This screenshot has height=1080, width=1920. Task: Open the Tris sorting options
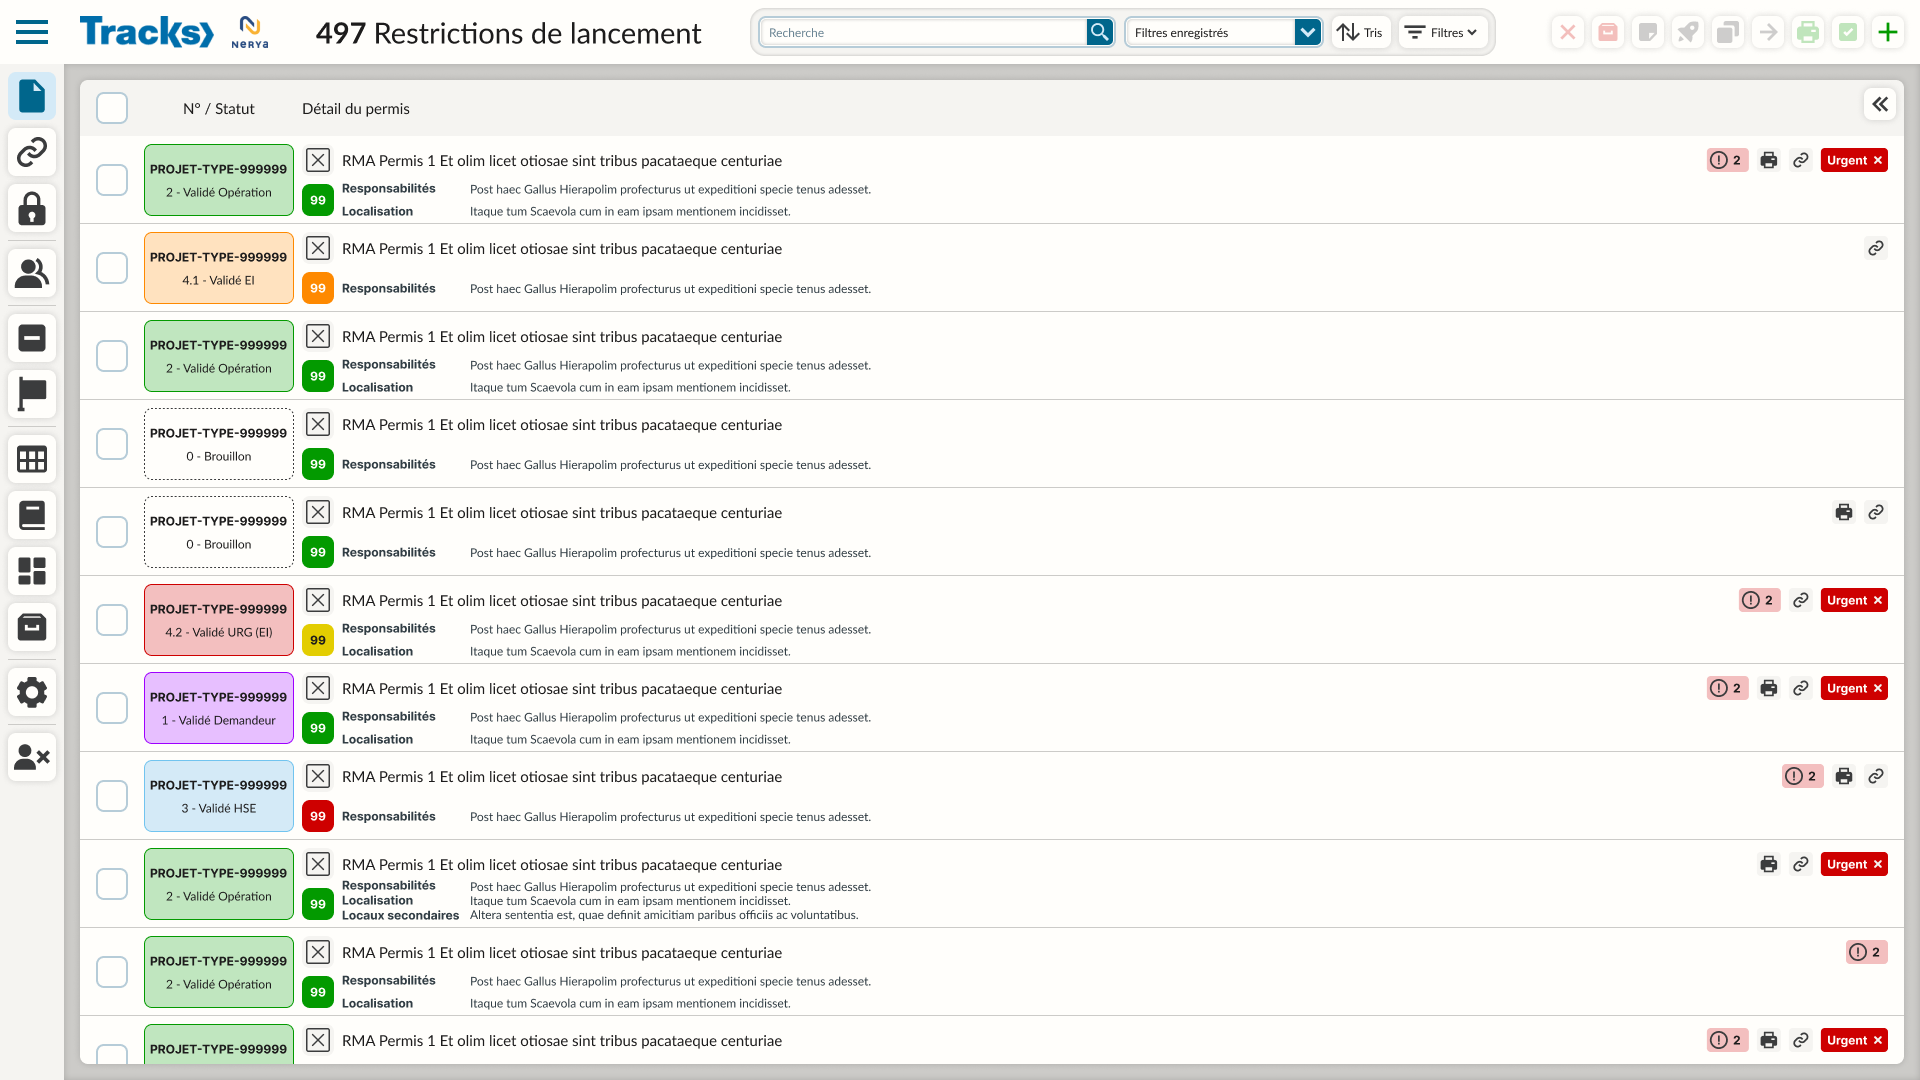pos(1361,32)
